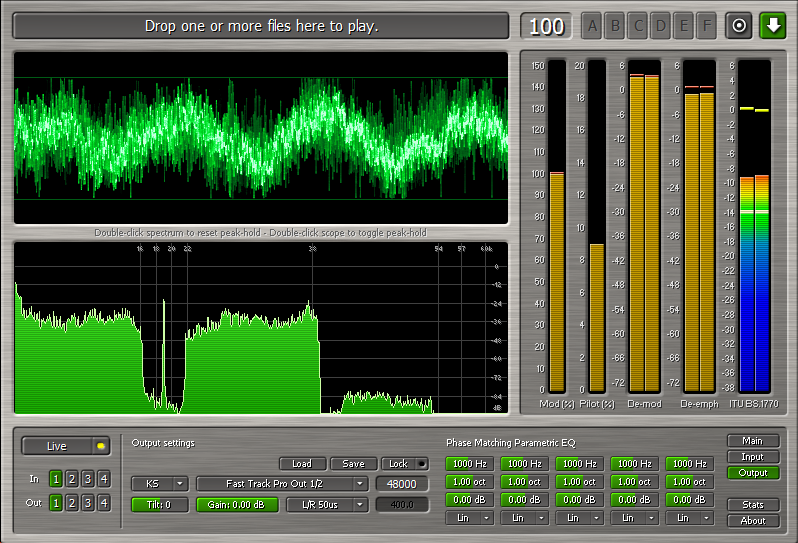The width and height of the screenshot is (798, 543).
Task: Toggle the Lock button
Action: click(405, 464)
